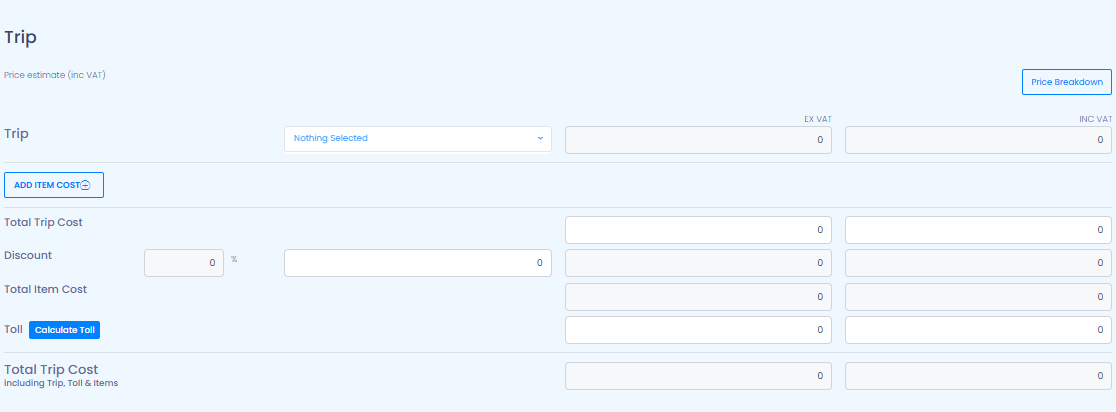The image size is (1116, 412).
Task: Click the Discount INC VAT field
Action: tap(978, 263)
